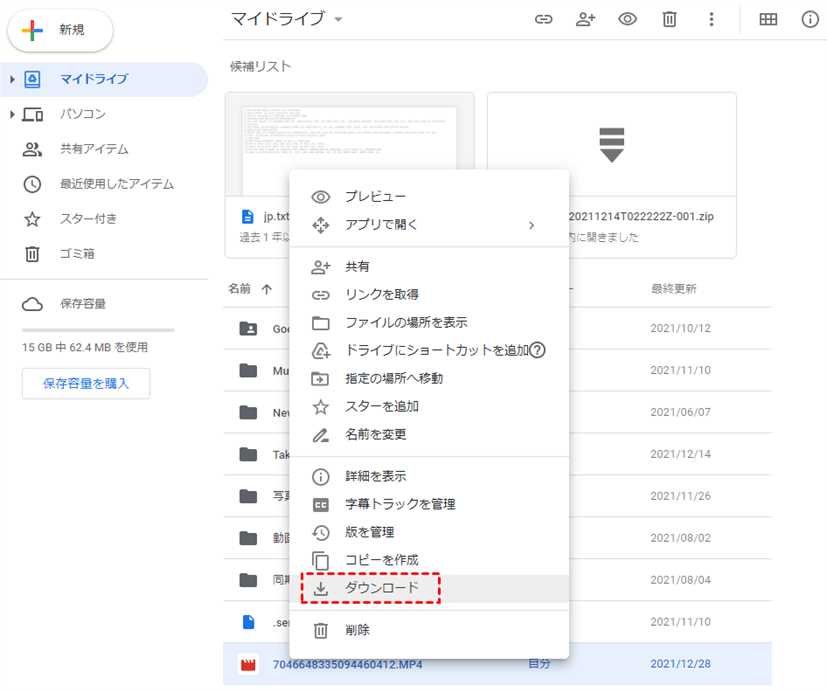Expand the マイドライブ tree in sidebar
Screen dimensions: 827x692
click(12, 79)
